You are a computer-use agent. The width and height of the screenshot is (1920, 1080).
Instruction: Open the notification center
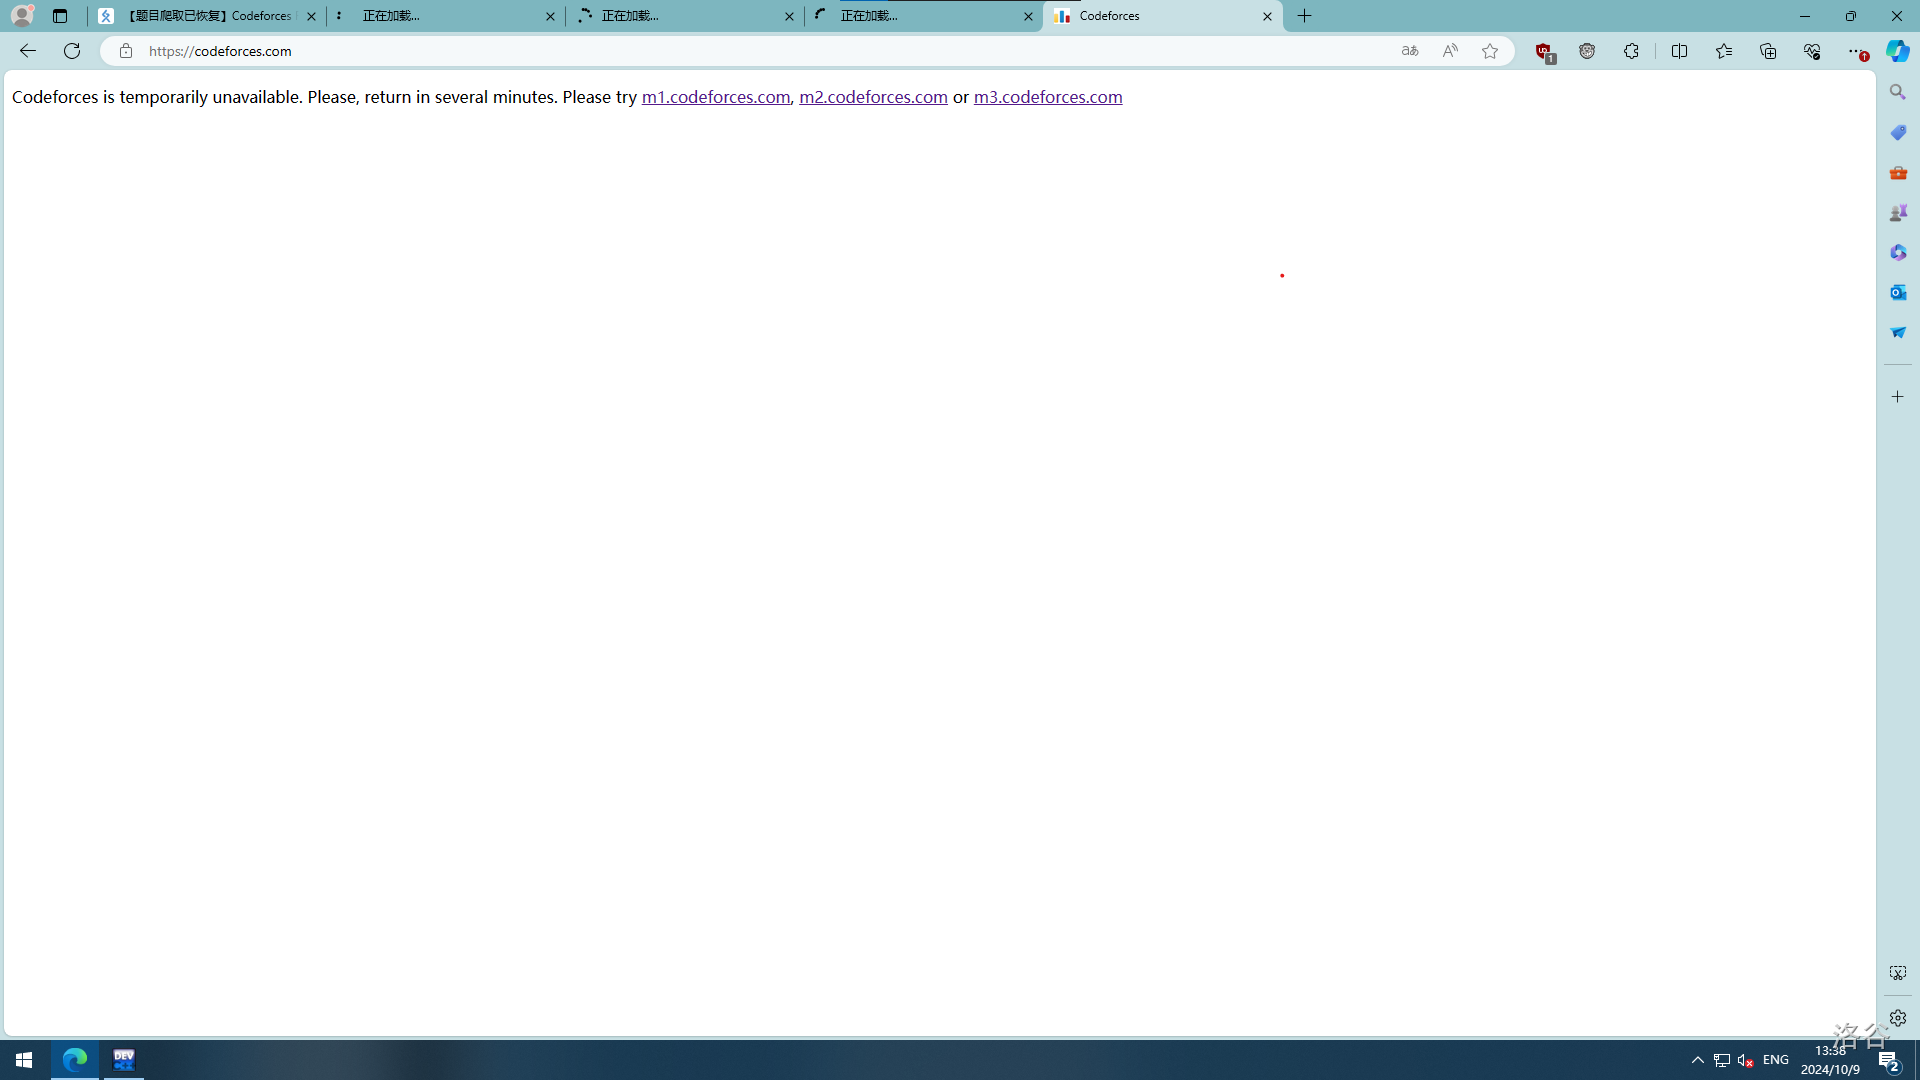[x=1889, y=1060]
